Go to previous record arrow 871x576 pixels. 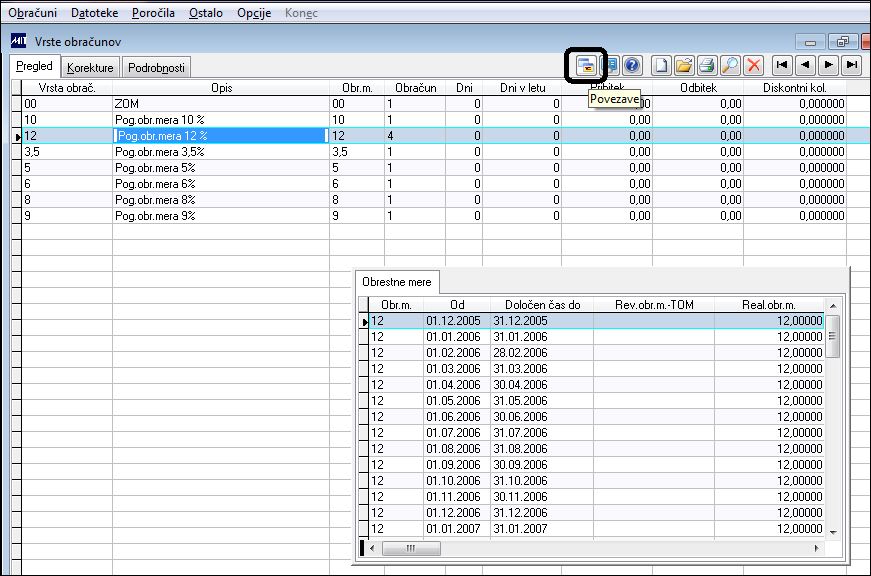click(805, 66)
